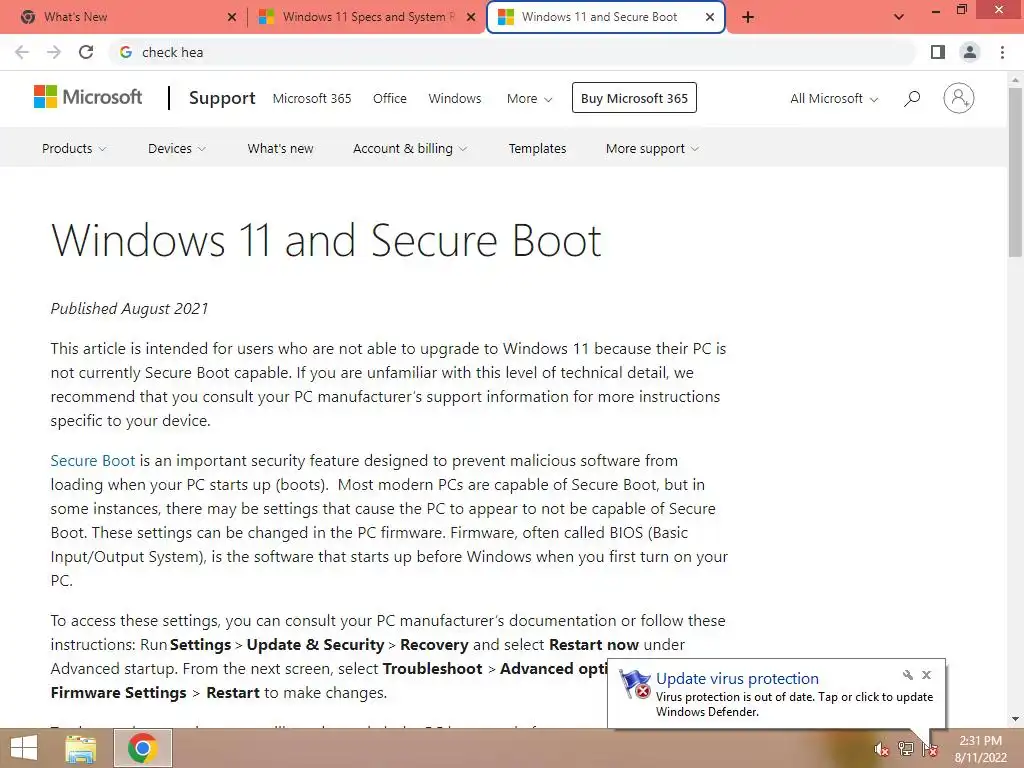Screen dimensions: 1024x768
Task: Expand the More support menu
Action: click(652, 149)
